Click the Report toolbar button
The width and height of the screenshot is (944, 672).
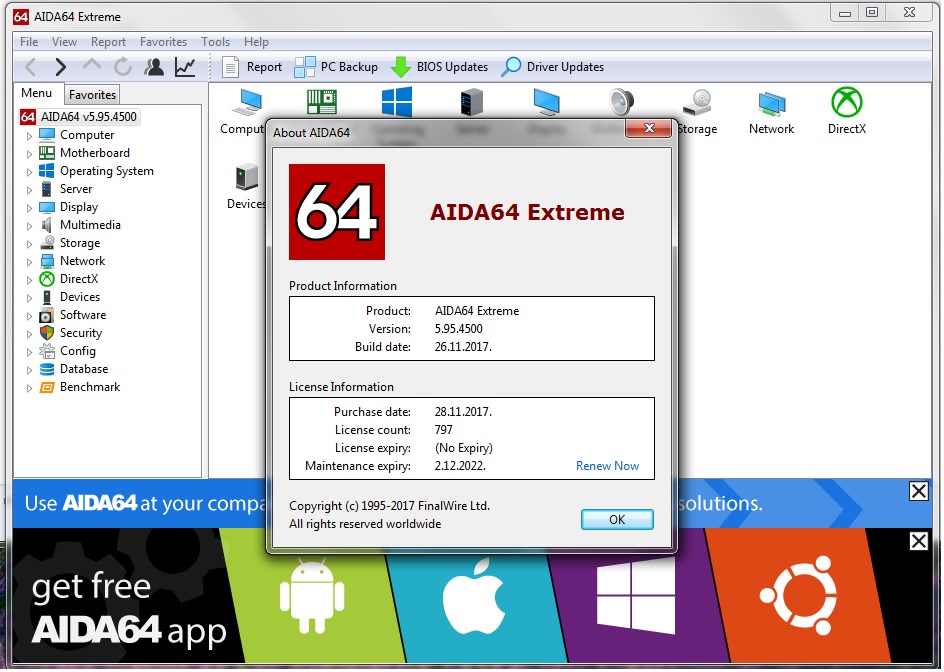252,67
